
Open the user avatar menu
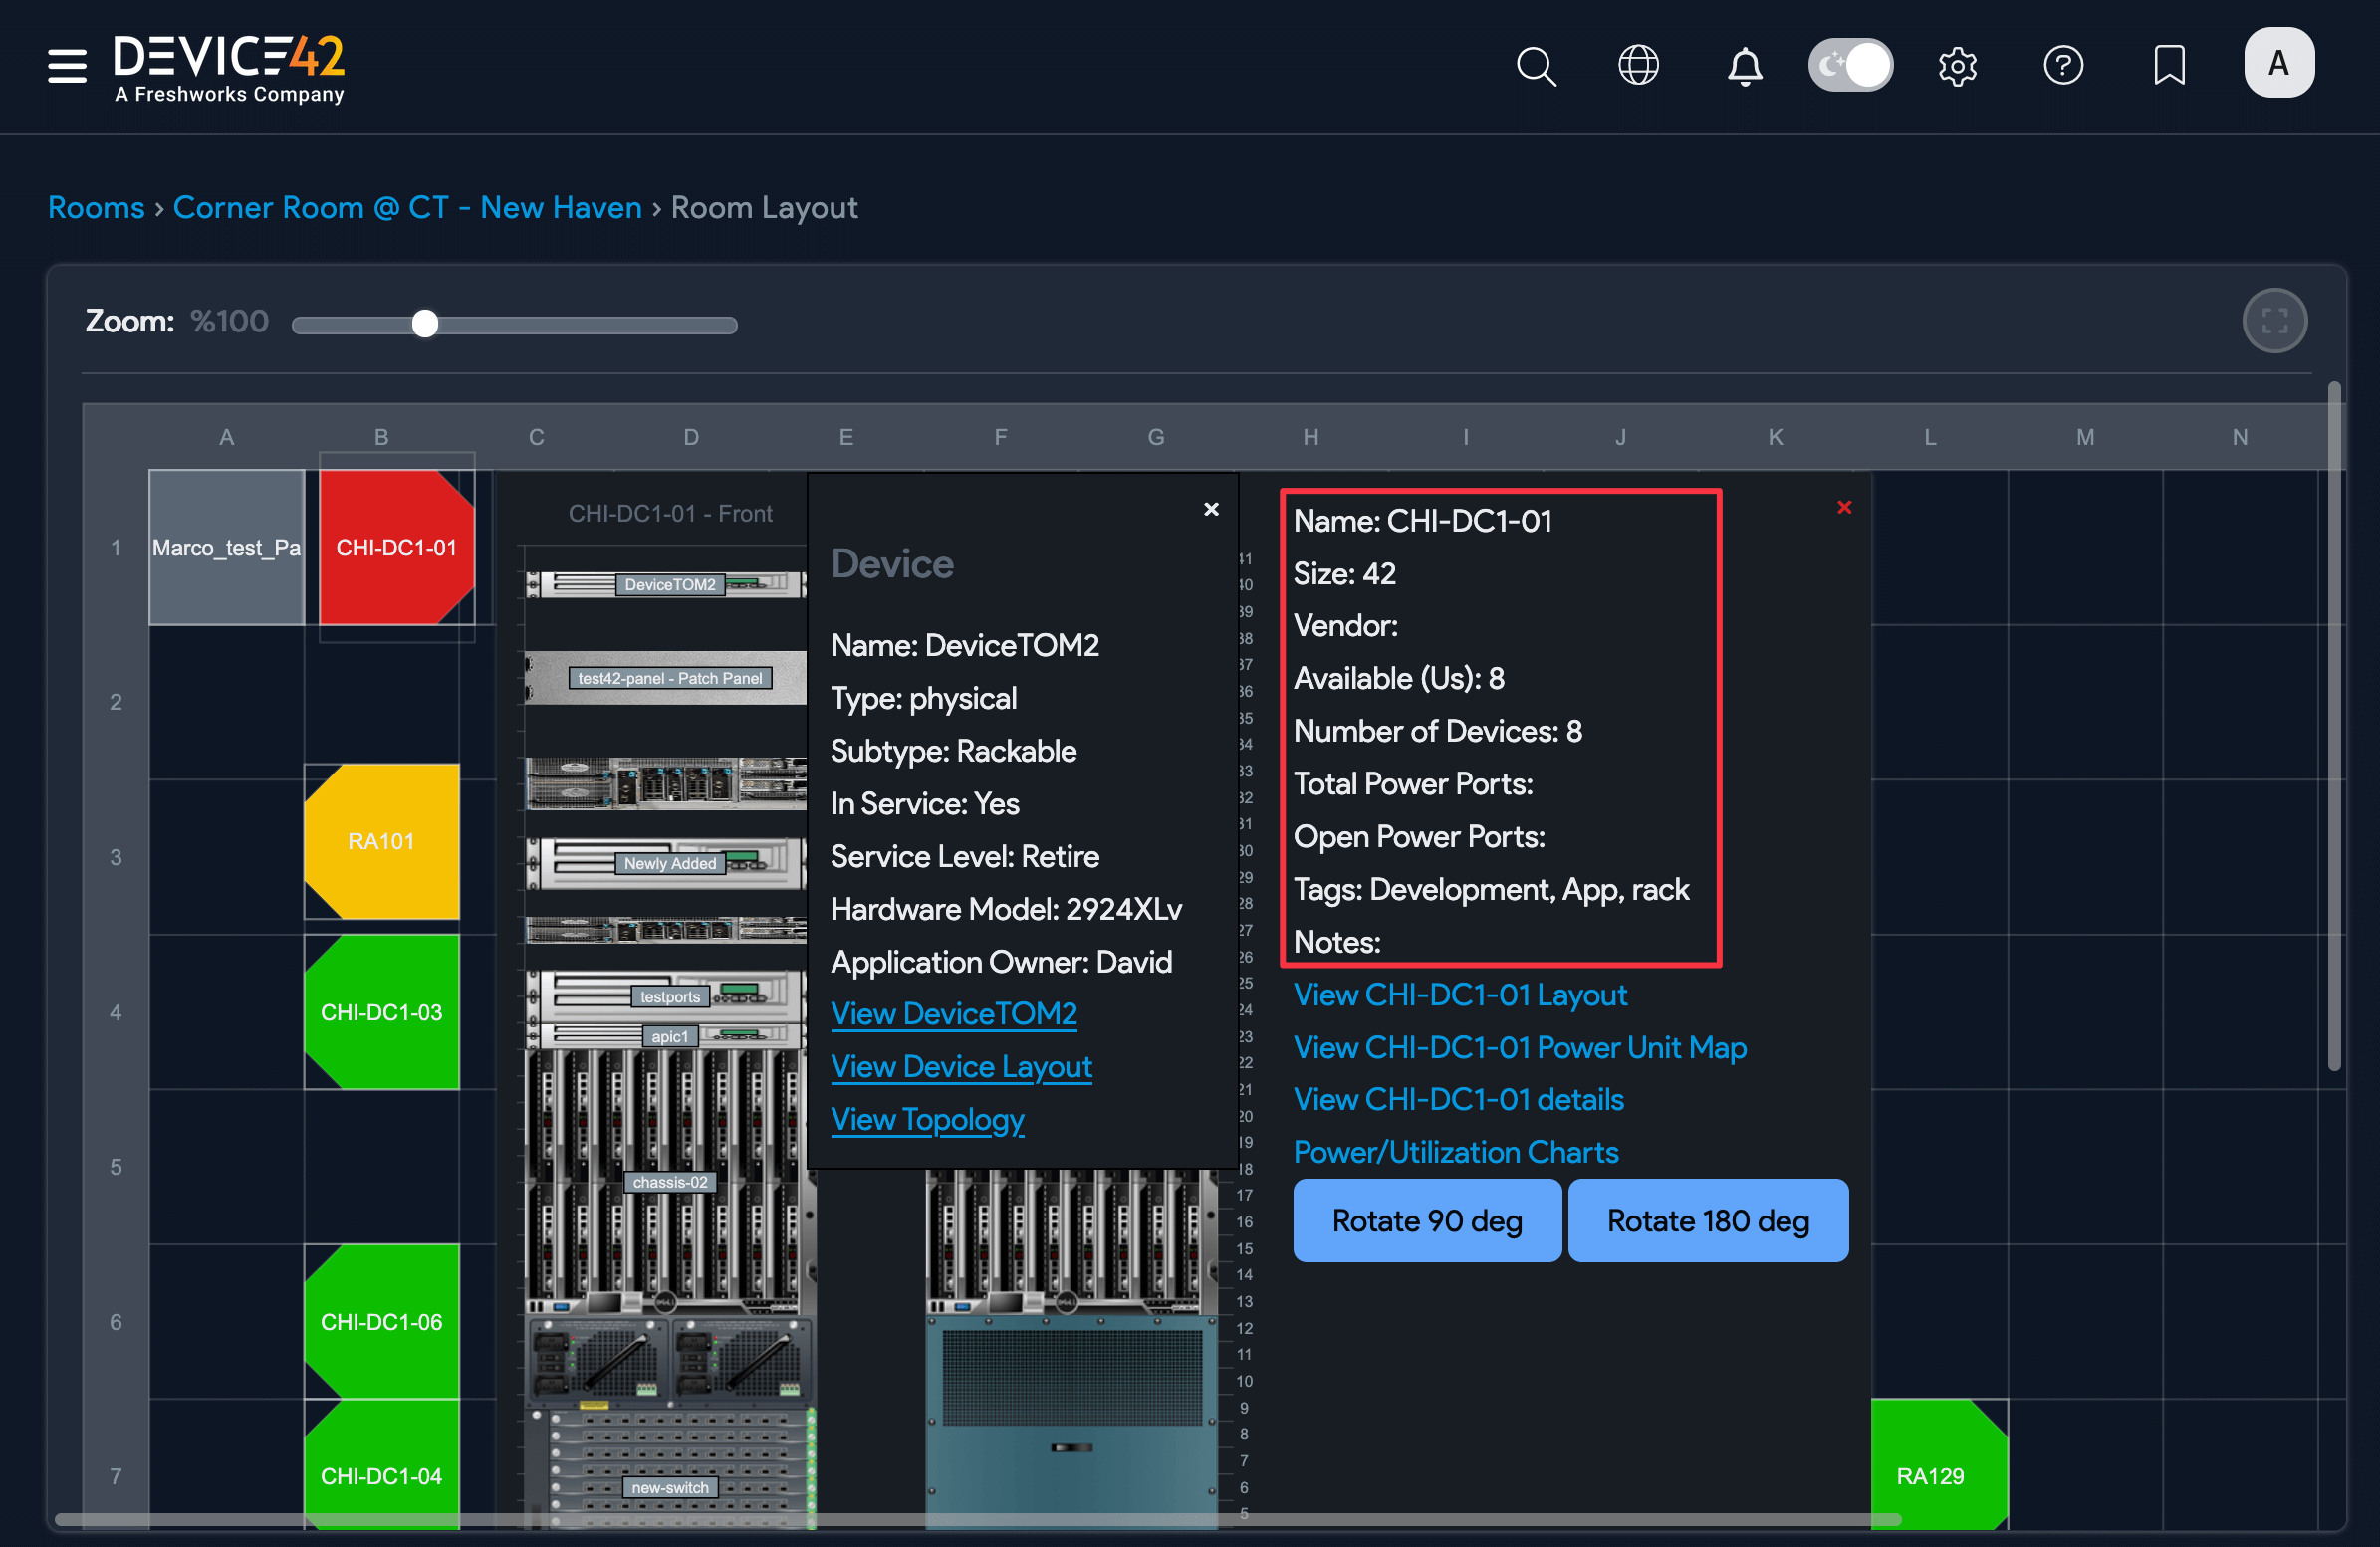point(2279,63)
